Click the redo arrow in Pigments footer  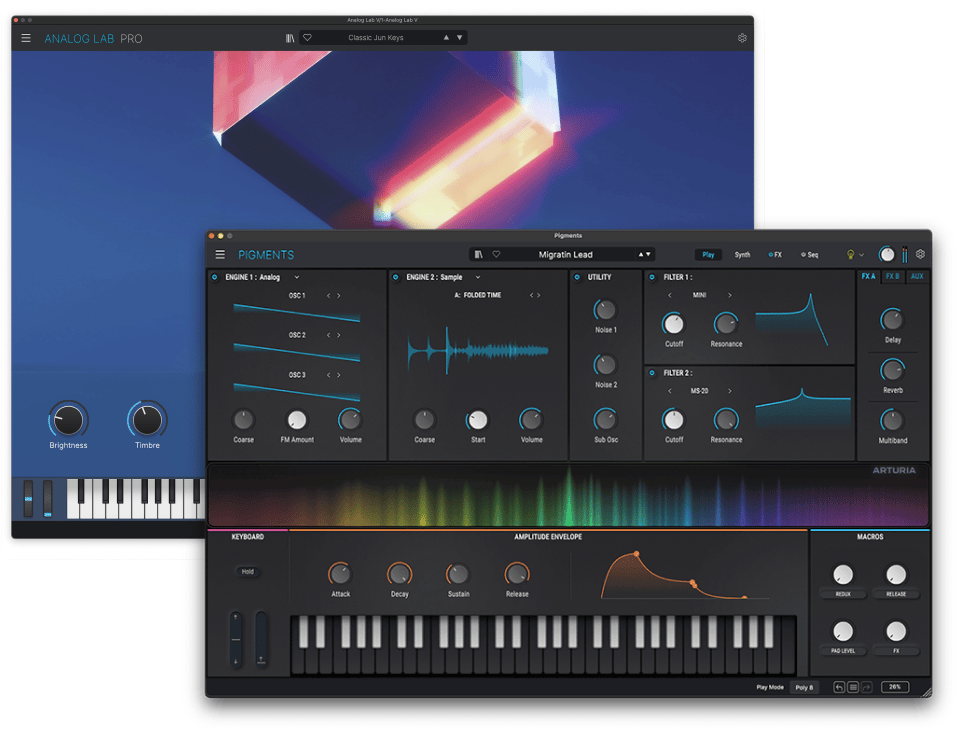tap(867, 687)
